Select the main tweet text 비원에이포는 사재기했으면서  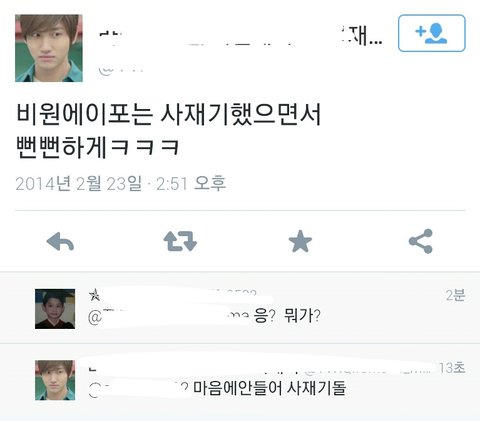168,114
